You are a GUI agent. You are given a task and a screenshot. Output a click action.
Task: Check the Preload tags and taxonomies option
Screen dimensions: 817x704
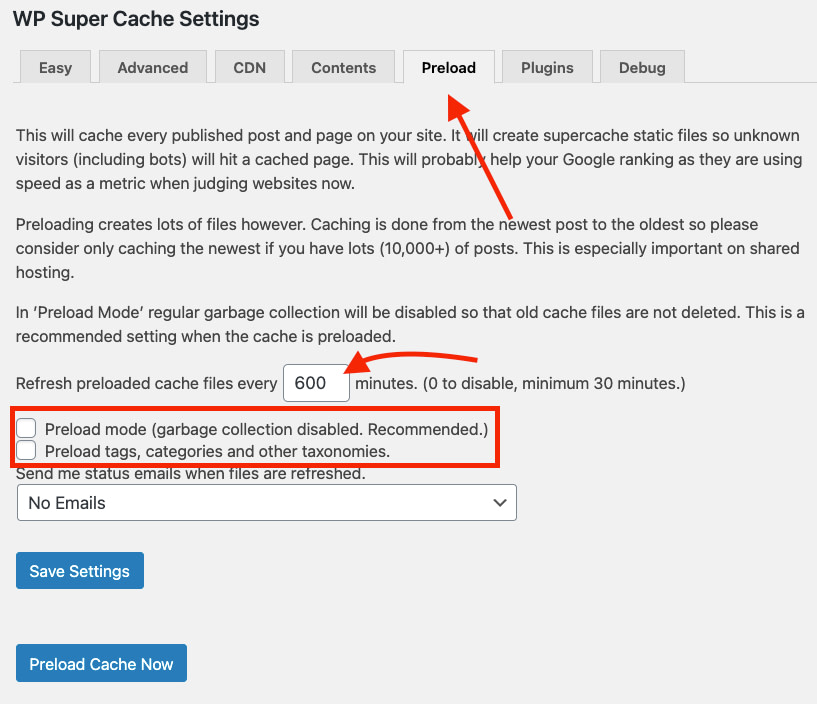25,450
